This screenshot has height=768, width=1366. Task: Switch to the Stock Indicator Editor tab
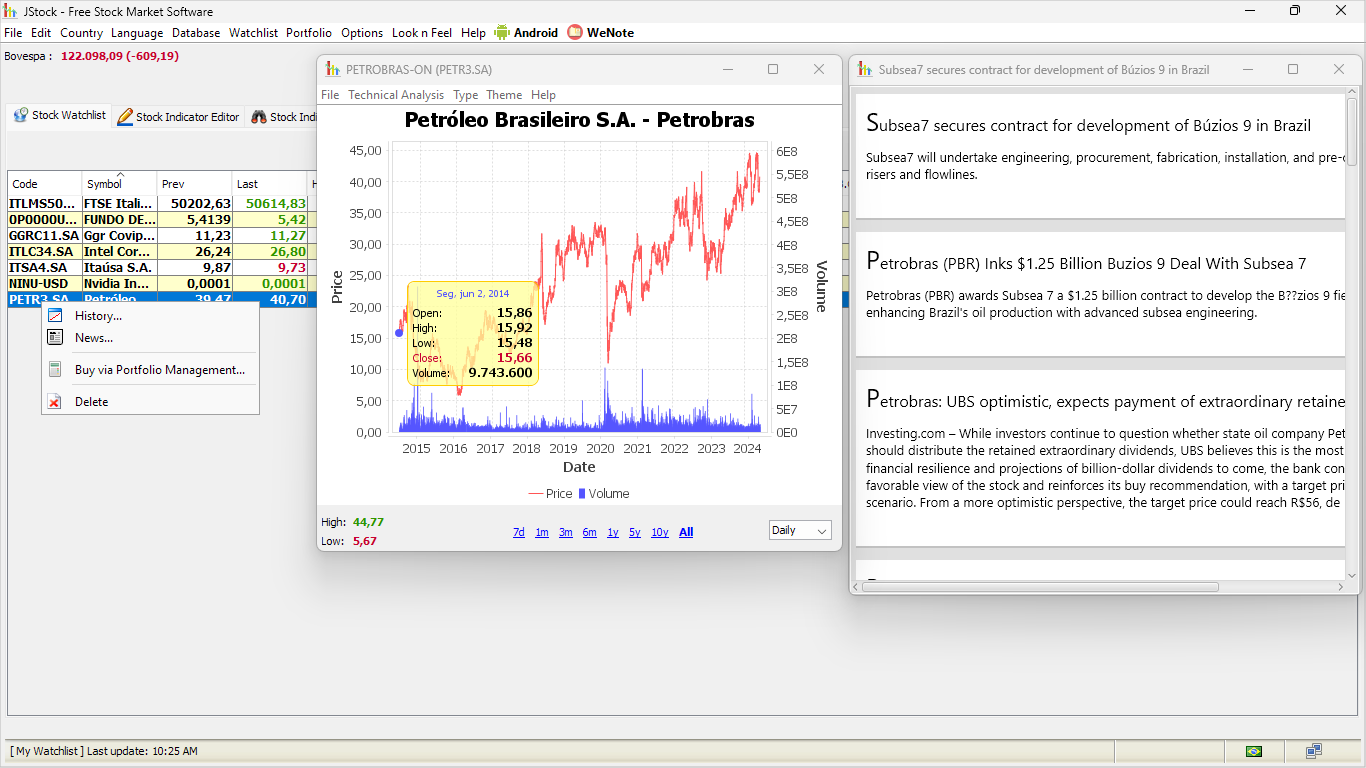pyautogui.click(x=179, y=117)
